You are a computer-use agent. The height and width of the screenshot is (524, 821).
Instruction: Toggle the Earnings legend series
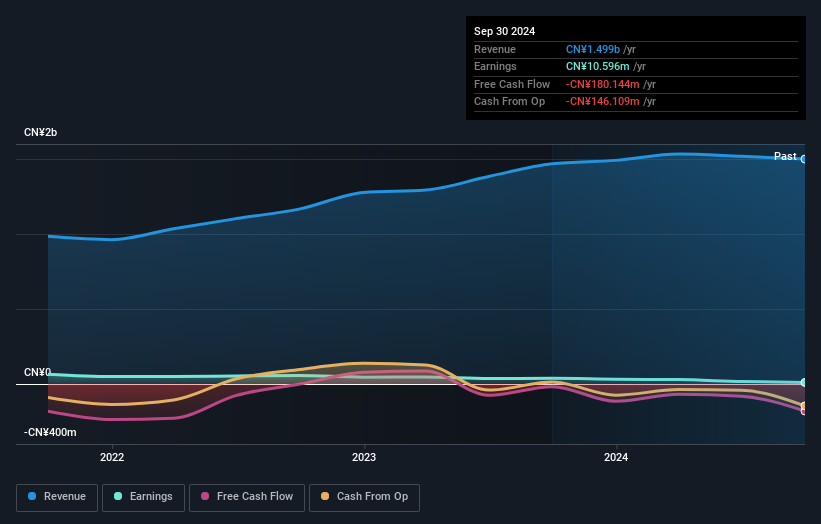[143, 497]
